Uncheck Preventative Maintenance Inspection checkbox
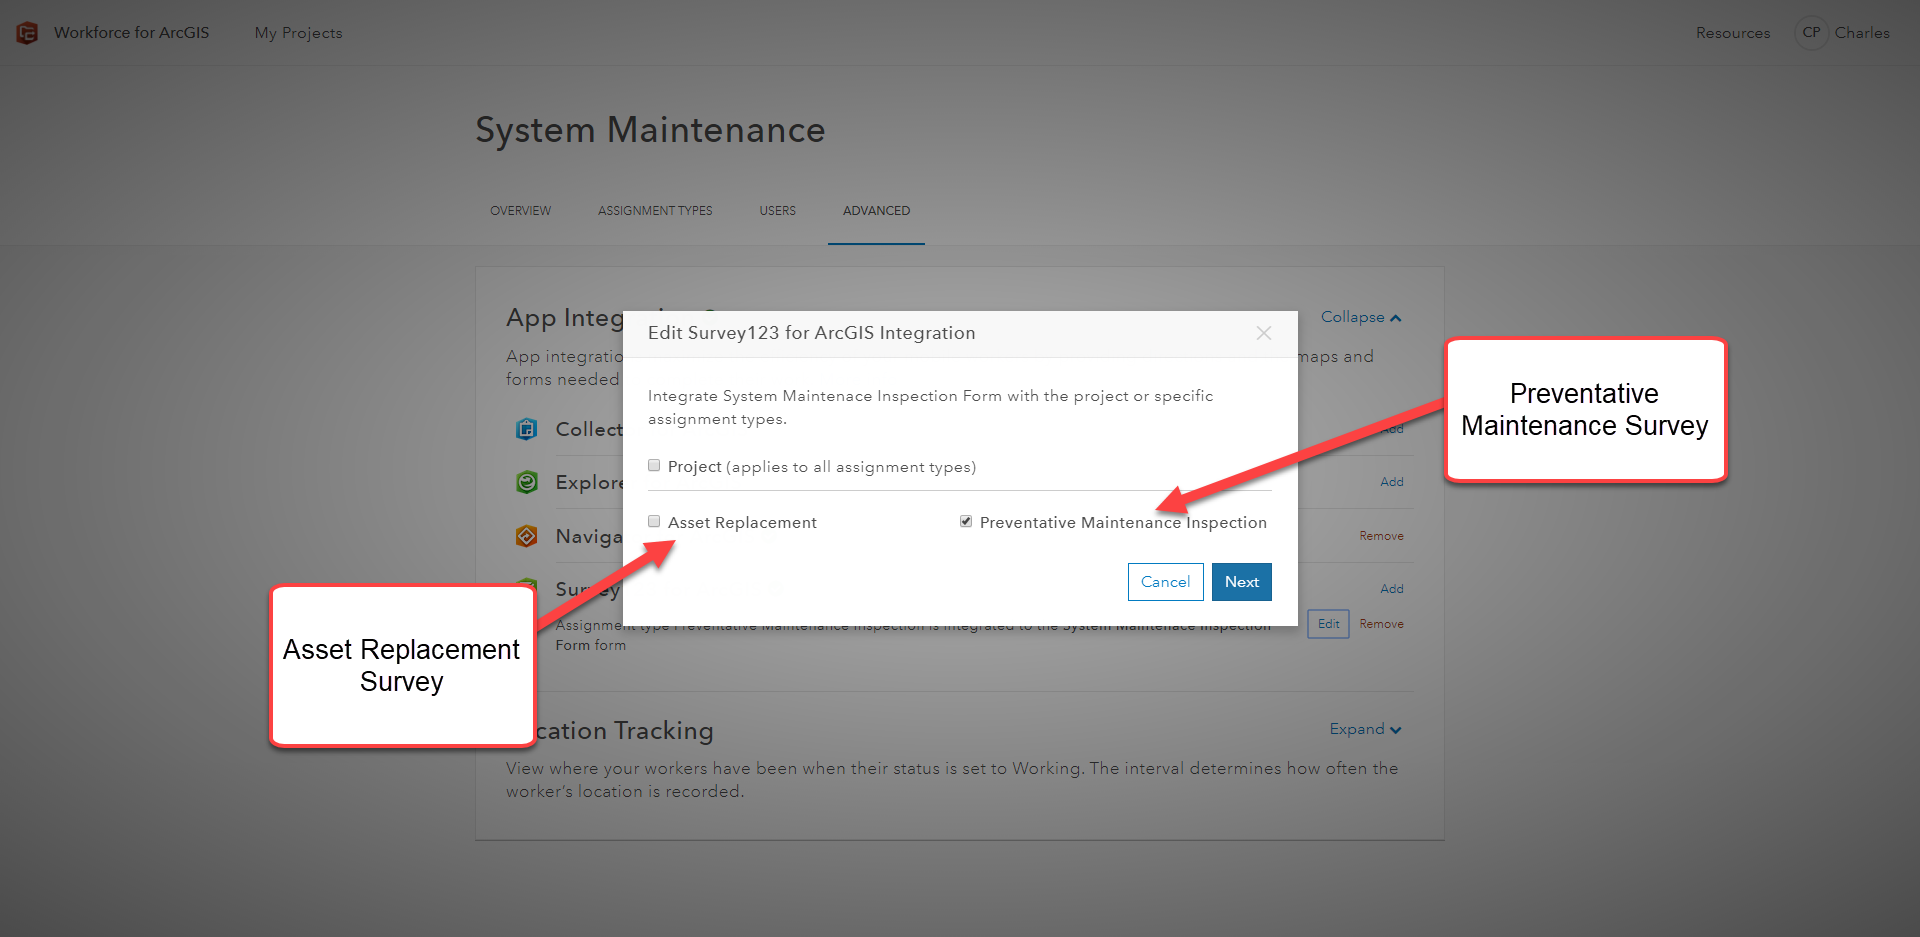 click(x=966, y=521)
